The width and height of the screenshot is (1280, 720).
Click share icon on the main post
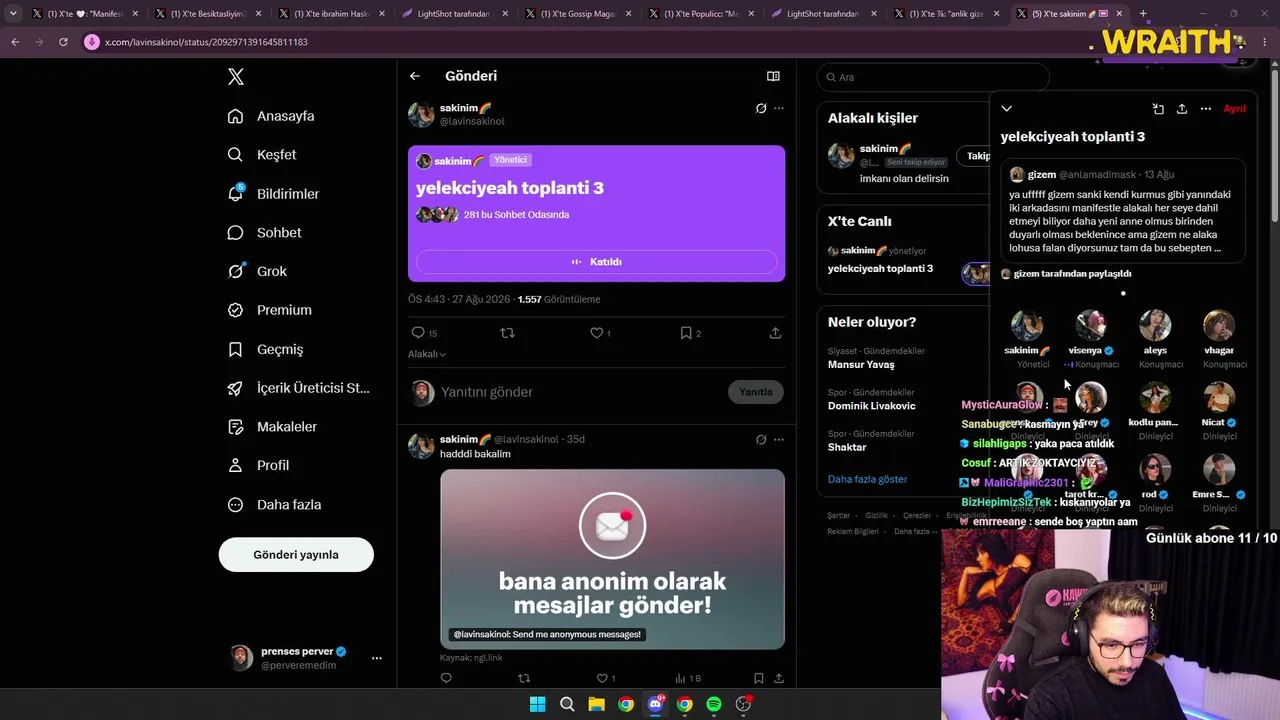775,333
